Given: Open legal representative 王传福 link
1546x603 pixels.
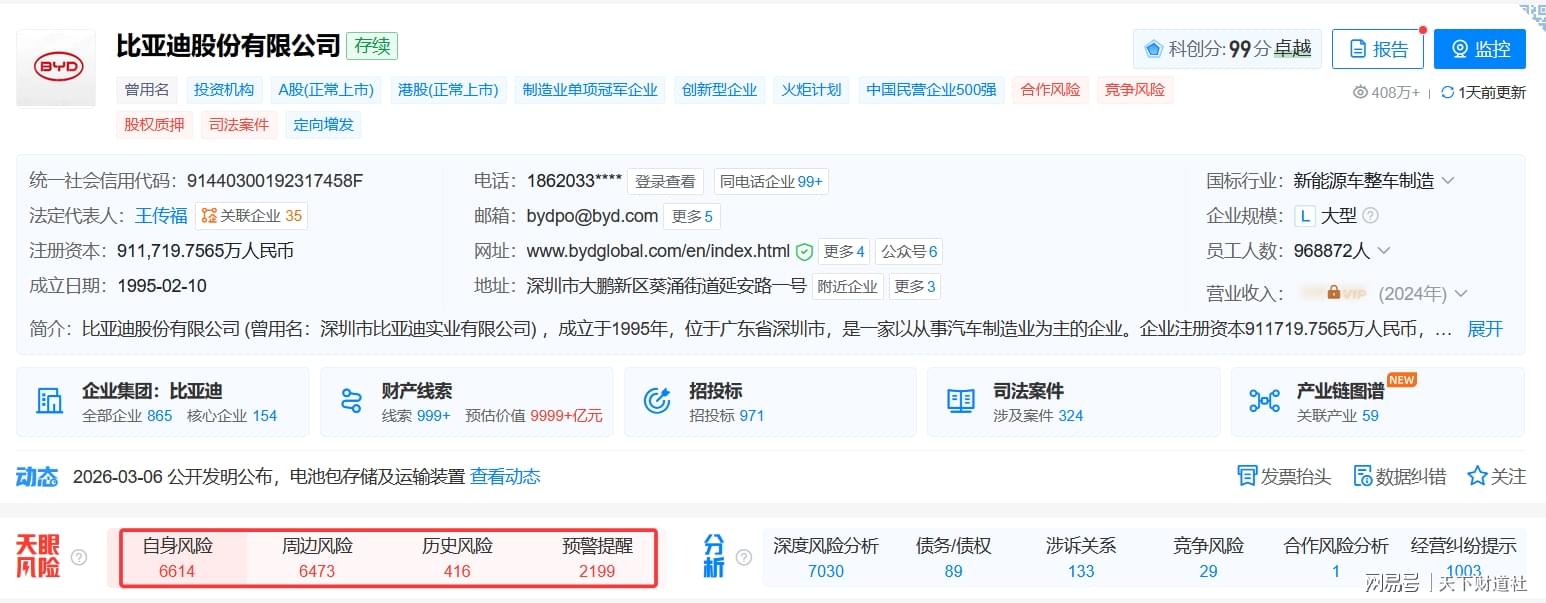Looking at the screenshot, I should point(161,215).
